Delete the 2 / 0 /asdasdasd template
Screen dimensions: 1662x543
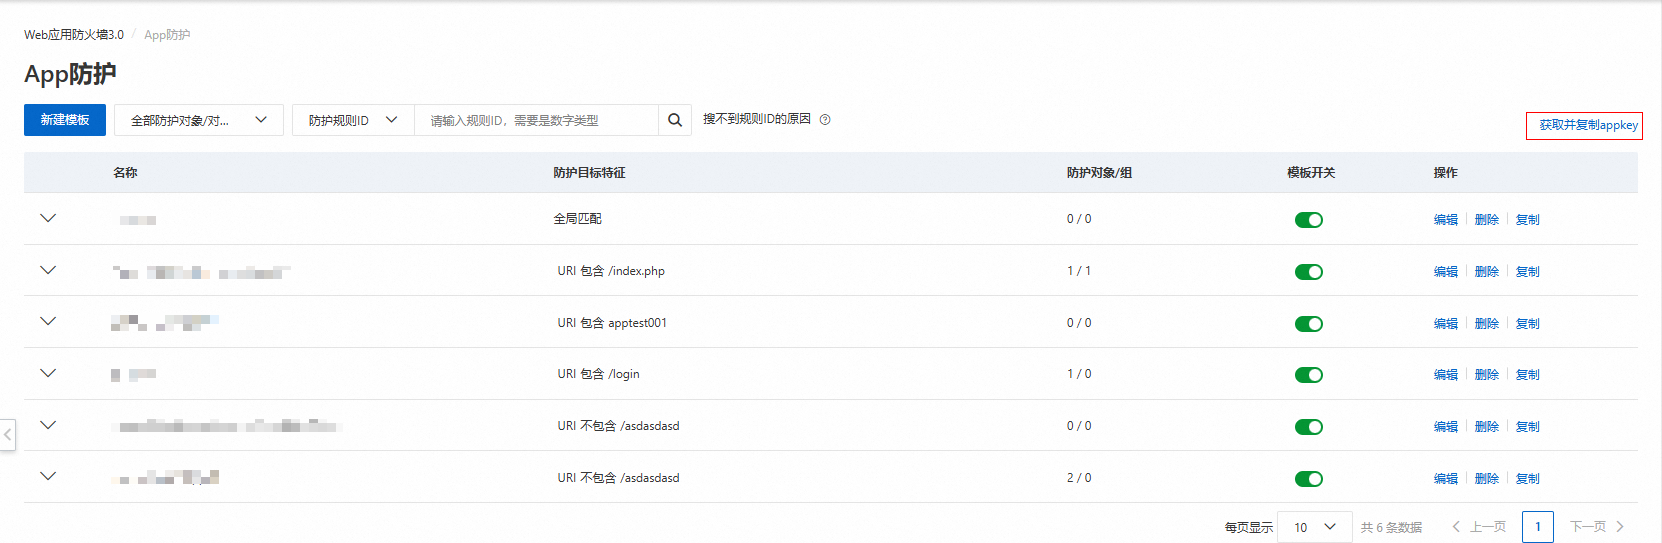click(1486, 479)
